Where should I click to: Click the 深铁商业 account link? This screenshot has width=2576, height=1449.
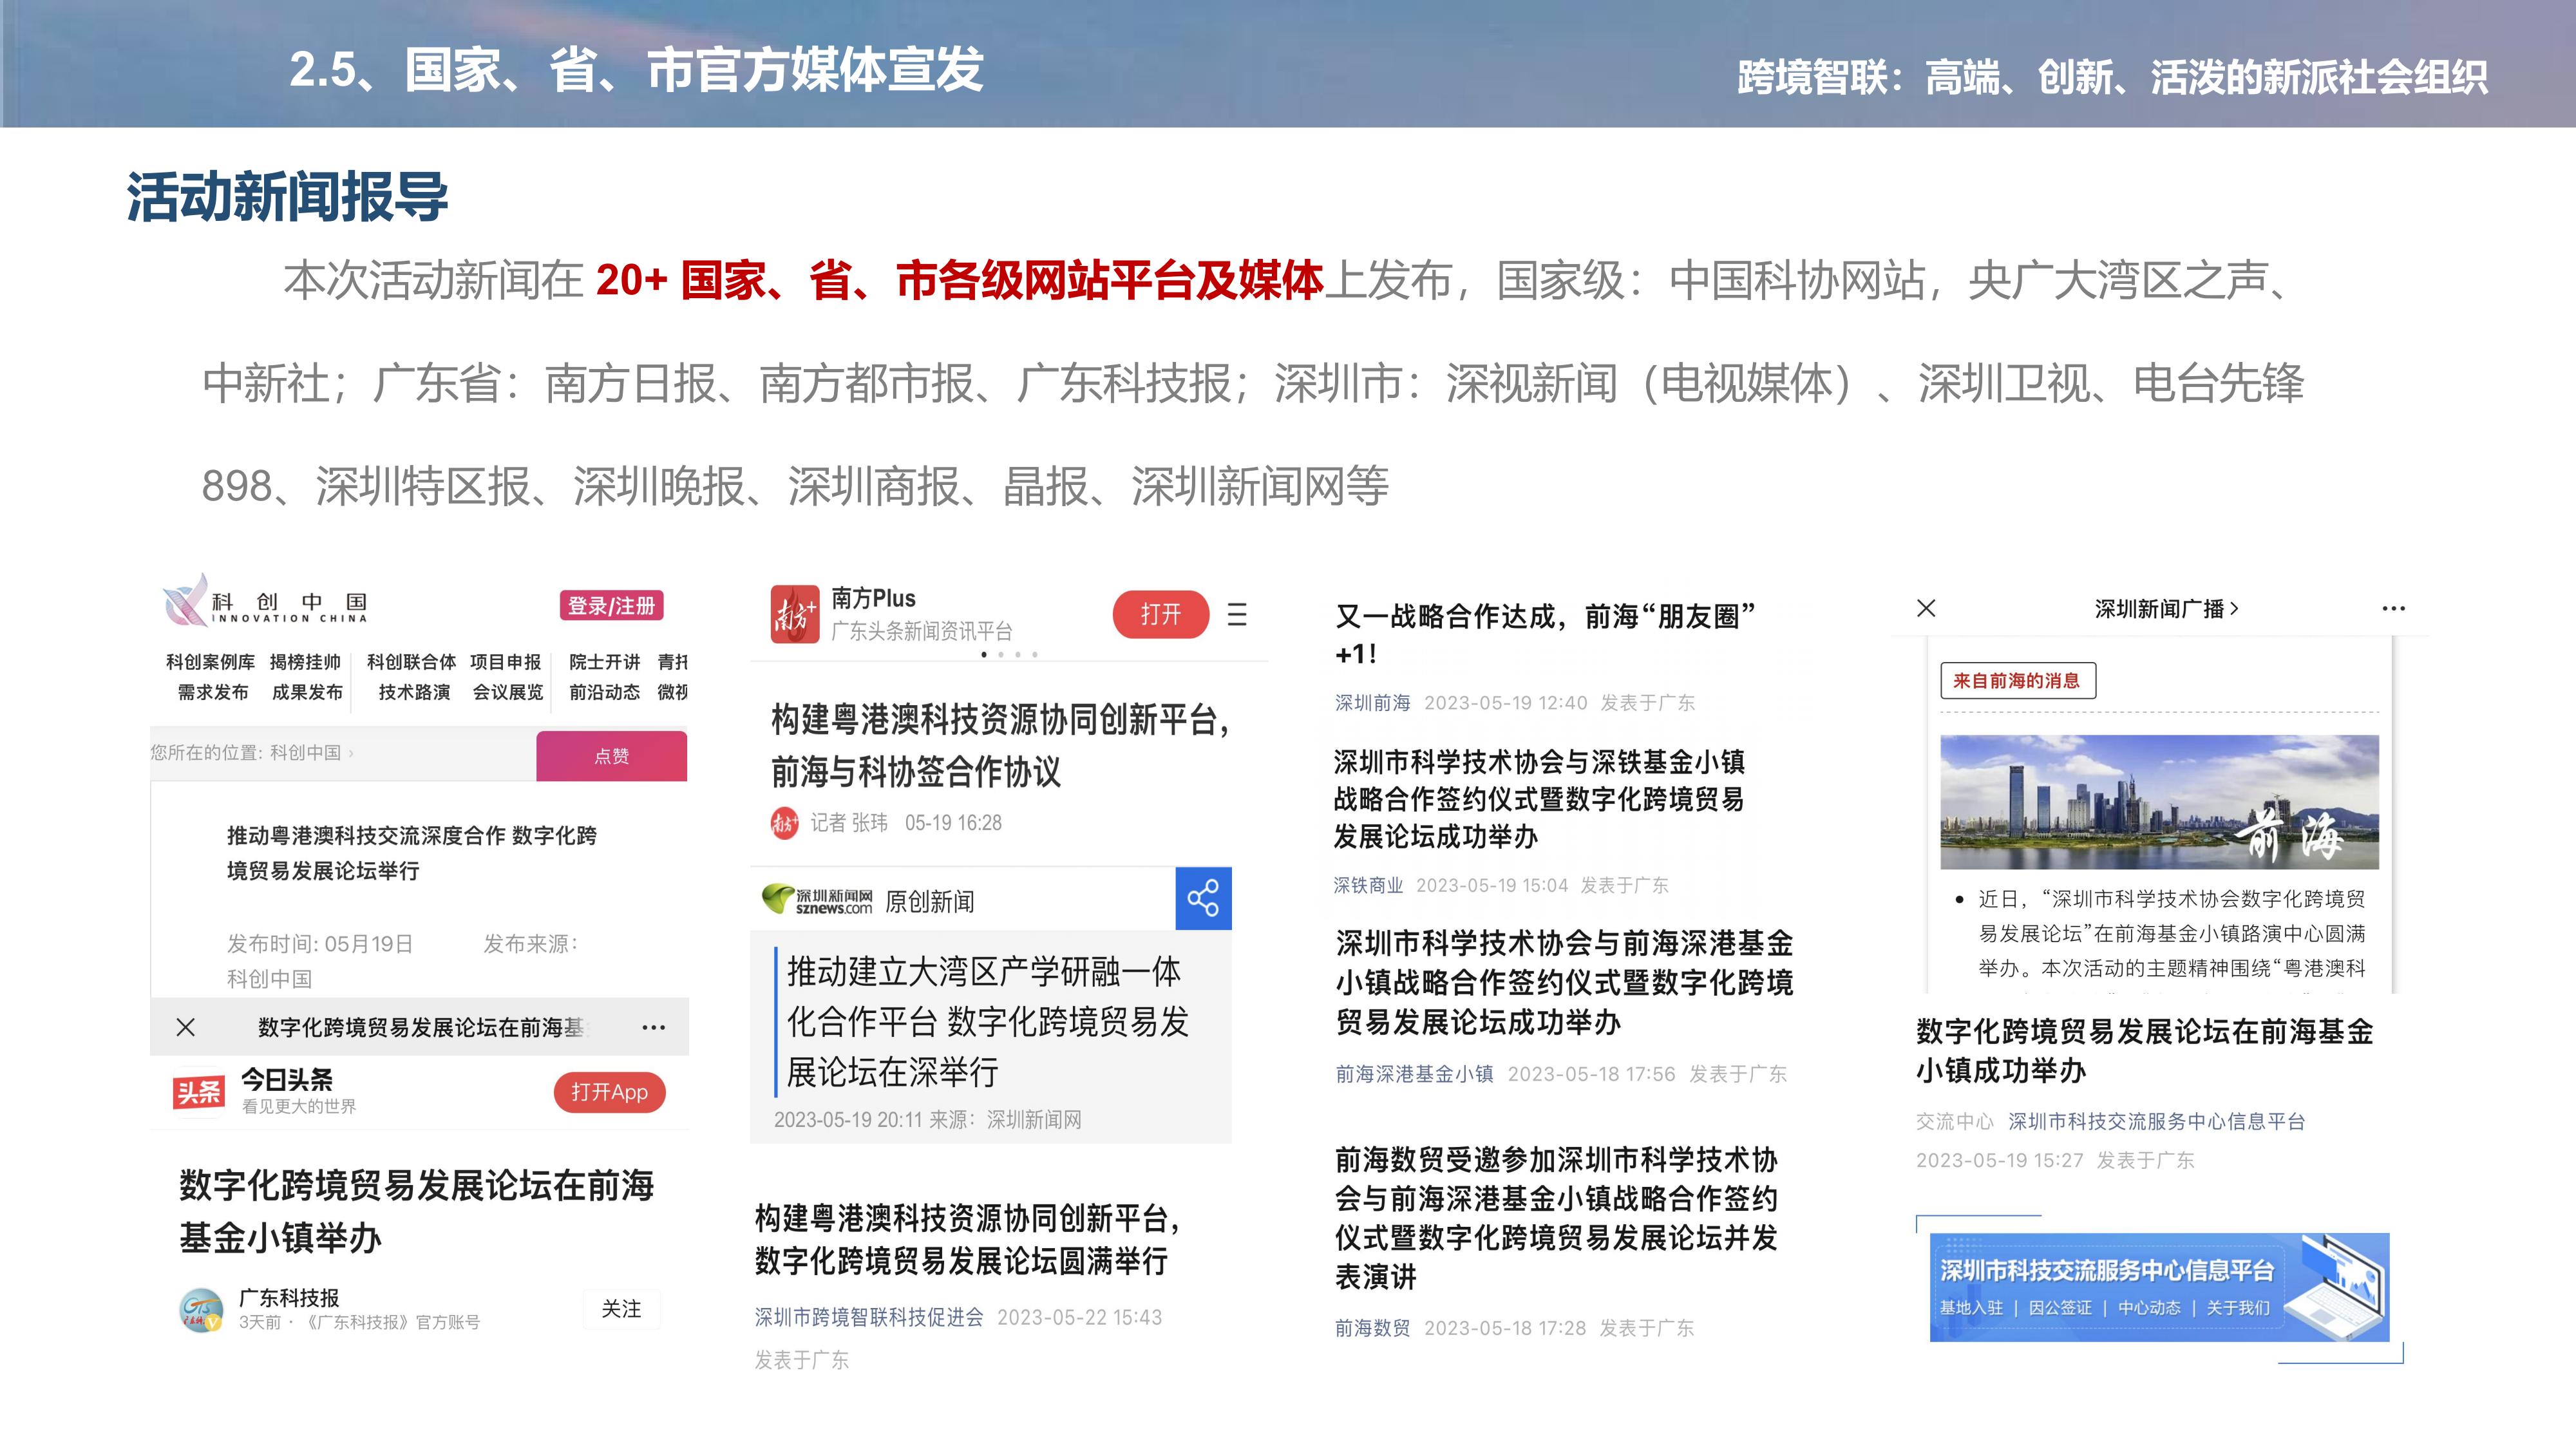point(1368,885)
